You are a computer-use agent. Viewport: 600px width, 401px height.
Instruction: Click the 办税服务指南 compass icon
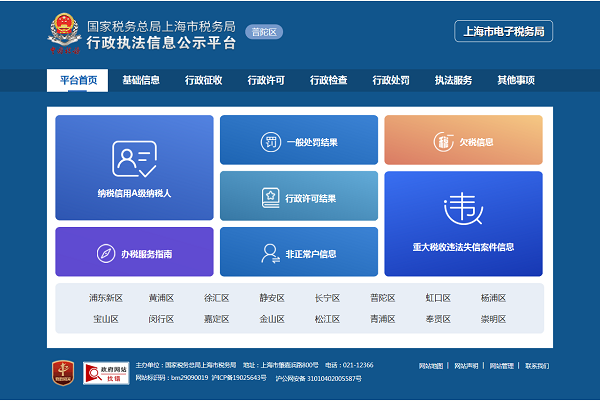tap(106, 254)
